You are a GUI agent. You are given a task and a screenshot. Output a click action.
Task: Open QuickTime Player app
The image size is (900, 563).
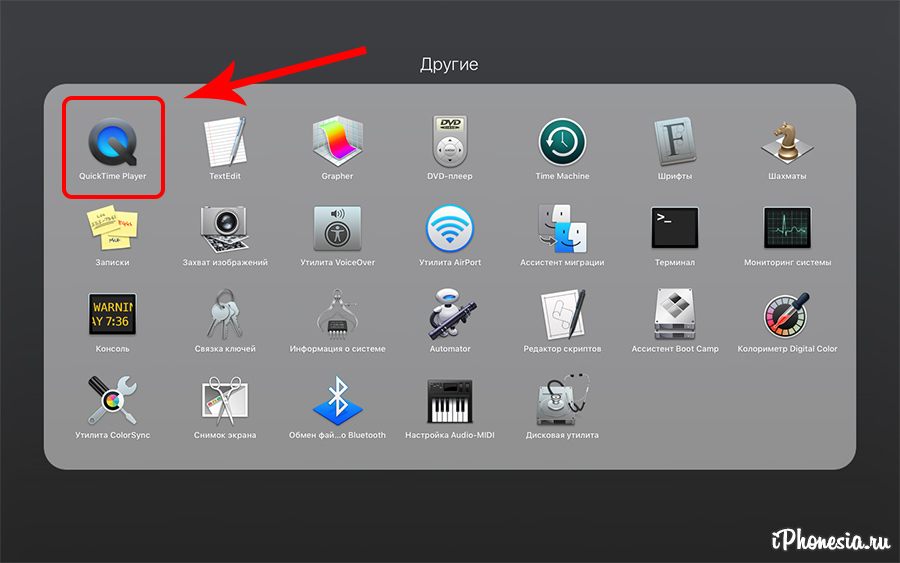pyautogui.click(x=112, y=142)
